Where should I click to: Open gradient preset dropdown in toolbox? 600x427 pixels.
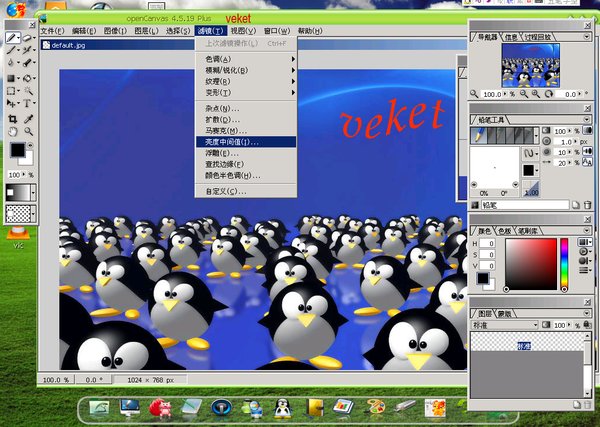(33, 192)
